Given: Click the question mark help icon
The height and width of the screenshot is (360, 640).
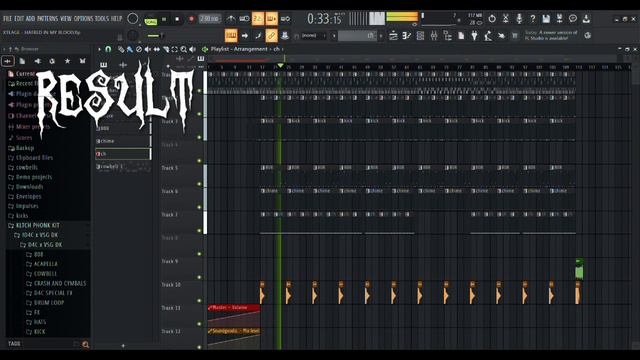Looking at the screenshot, I should point(532,19).
